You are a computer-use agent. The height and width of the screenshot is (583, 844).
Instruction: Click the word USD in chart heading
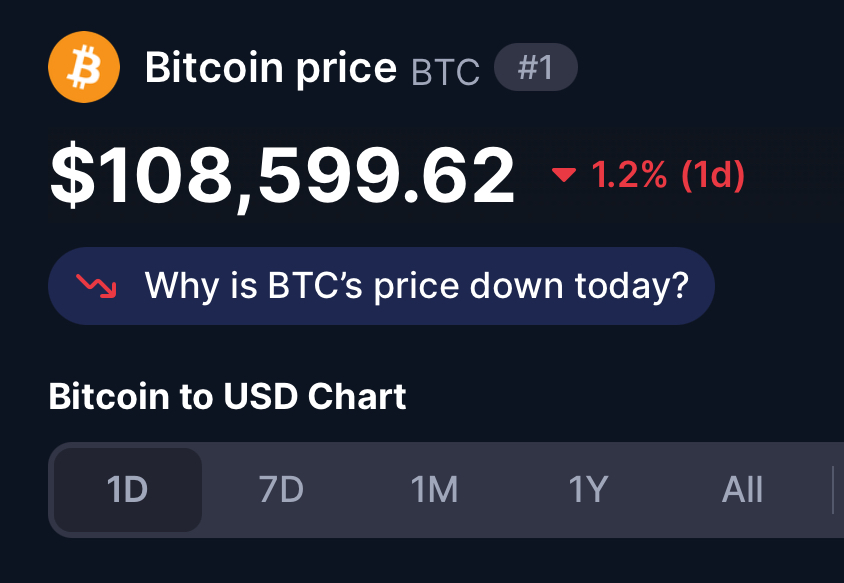tap(261, 397)
